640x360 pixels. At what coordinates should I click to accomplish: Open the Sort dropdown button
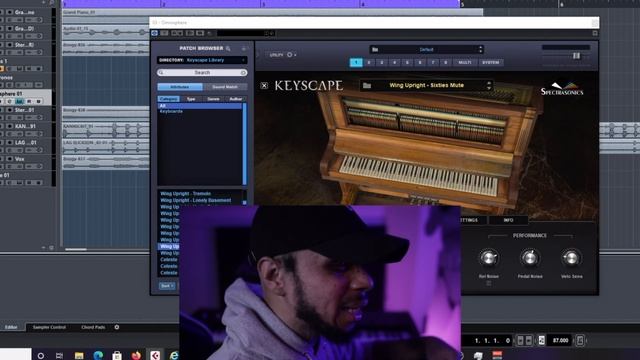tap(167, 286)
